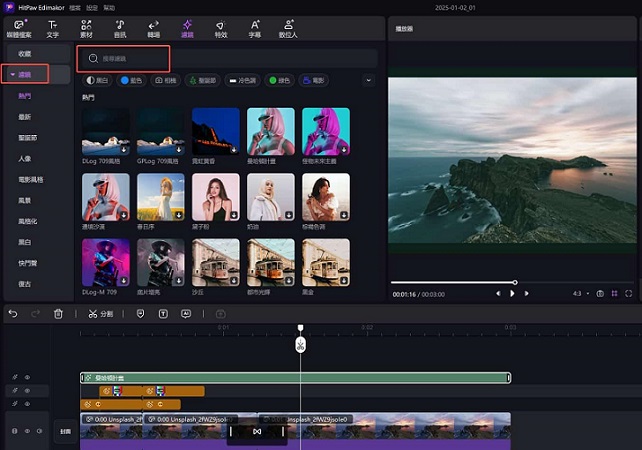Toggle visibility of the second orange track
This screenshot has height=450, width=642.
(x=27, y=404)
